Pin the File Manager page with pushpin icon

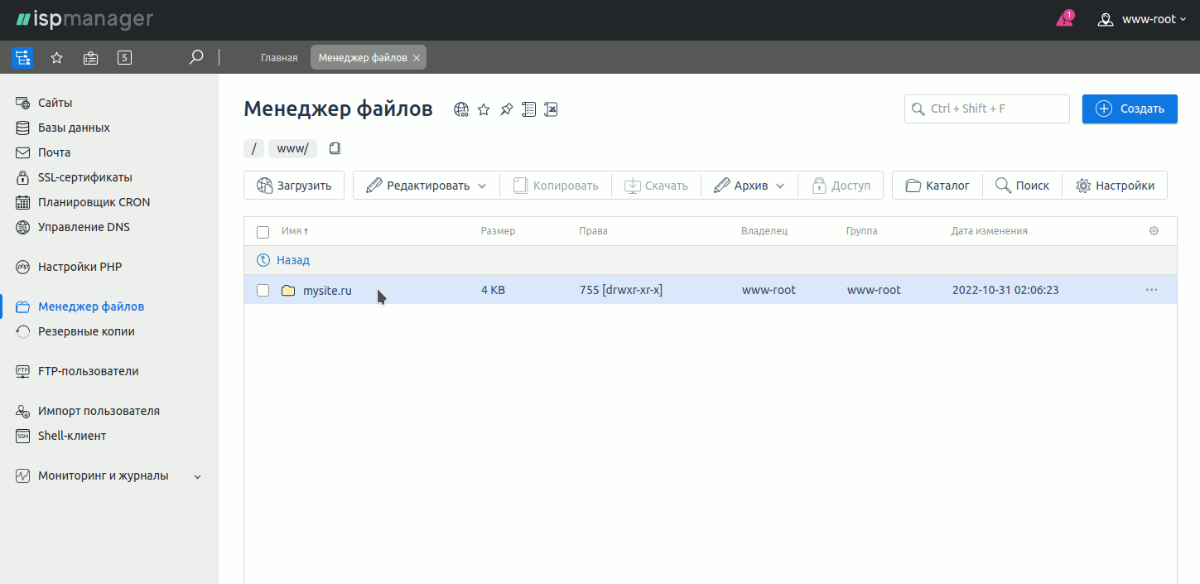[x=506, y=109]
